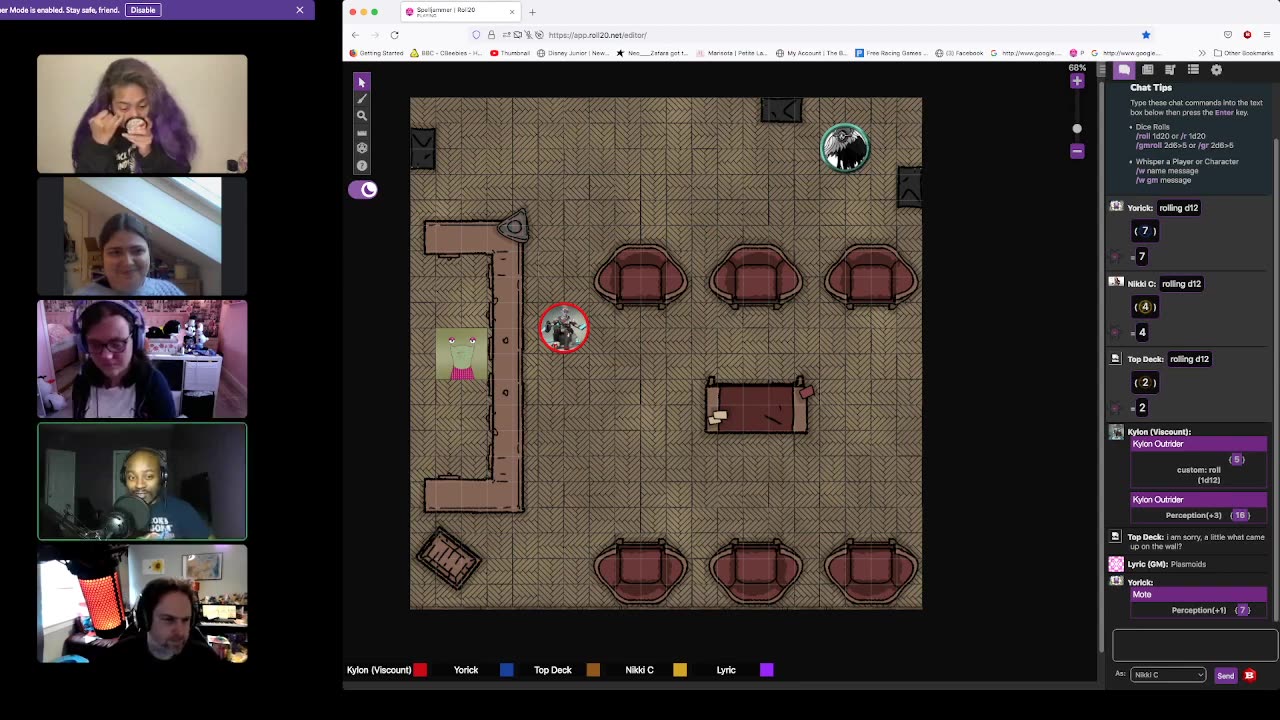Click the bookmark star icon
The height and width of the screenshot is (720, 1280).
coord(1146,35)
